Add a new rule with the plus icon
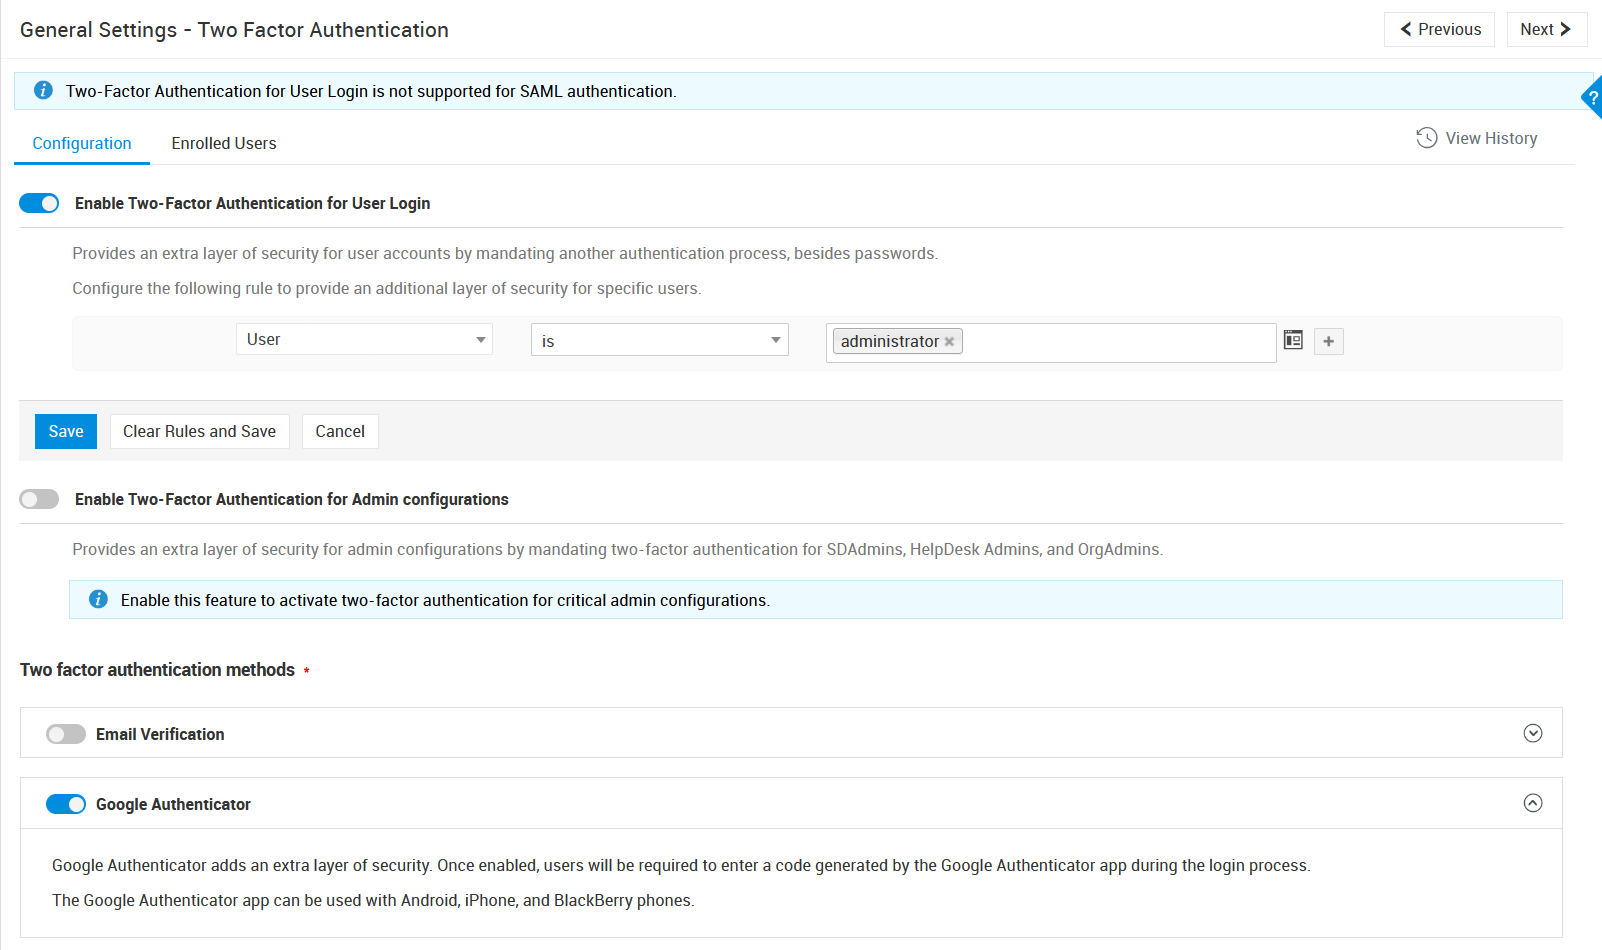1602x950 pixels. [1328, 342]
